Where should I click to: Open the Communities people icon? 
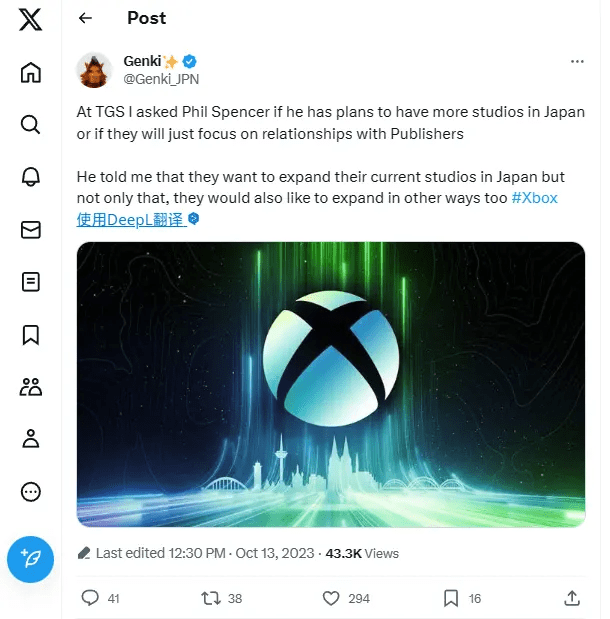tap(31, 387)
